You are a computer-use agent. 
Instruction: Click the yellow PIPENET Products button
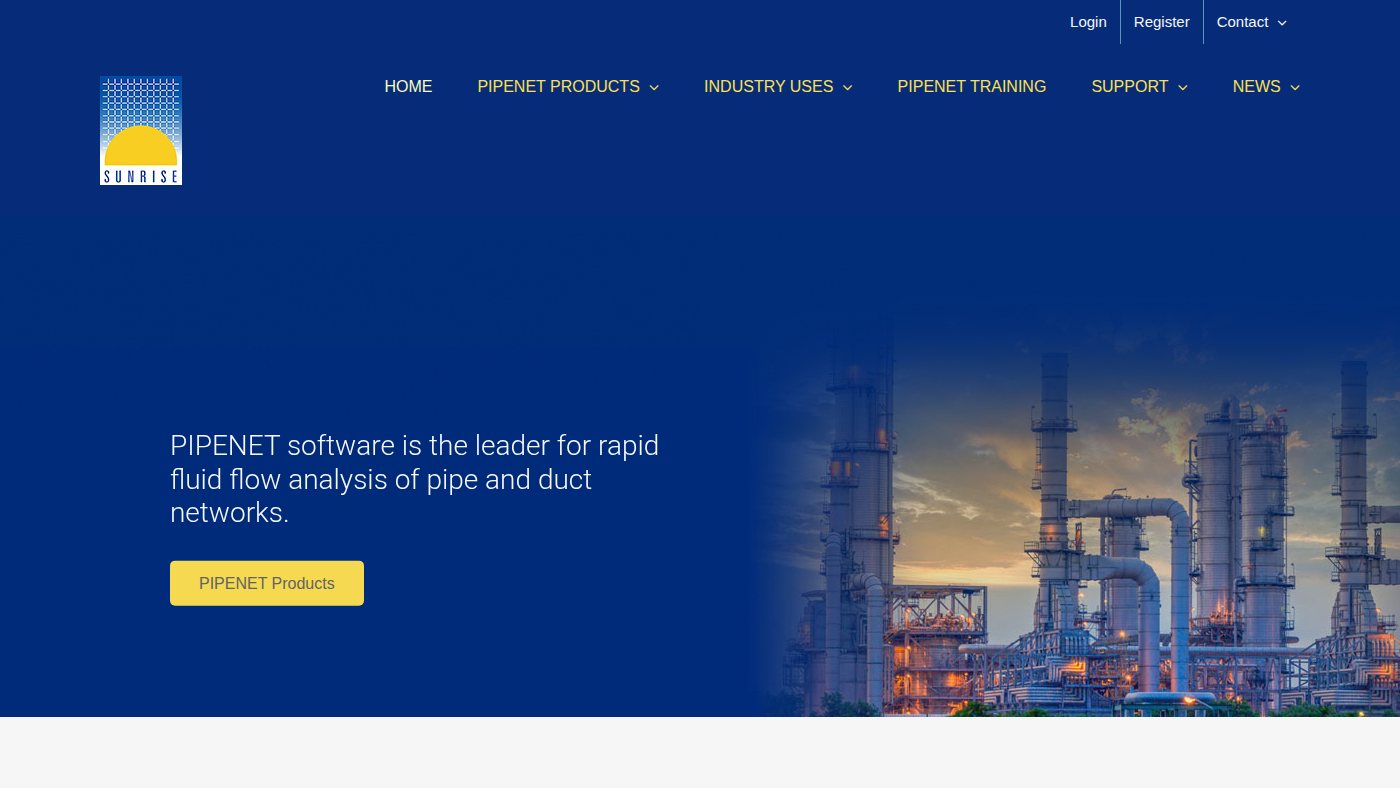267,583
